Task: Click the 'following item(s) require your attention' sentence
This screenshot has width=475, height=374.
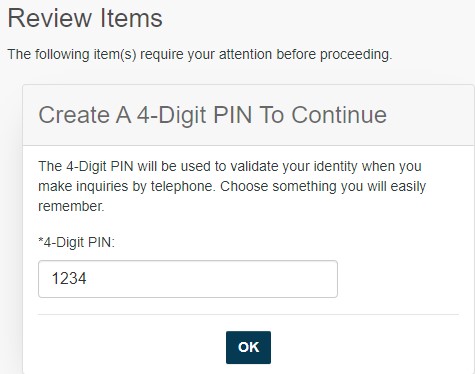Action: point(200,54)
